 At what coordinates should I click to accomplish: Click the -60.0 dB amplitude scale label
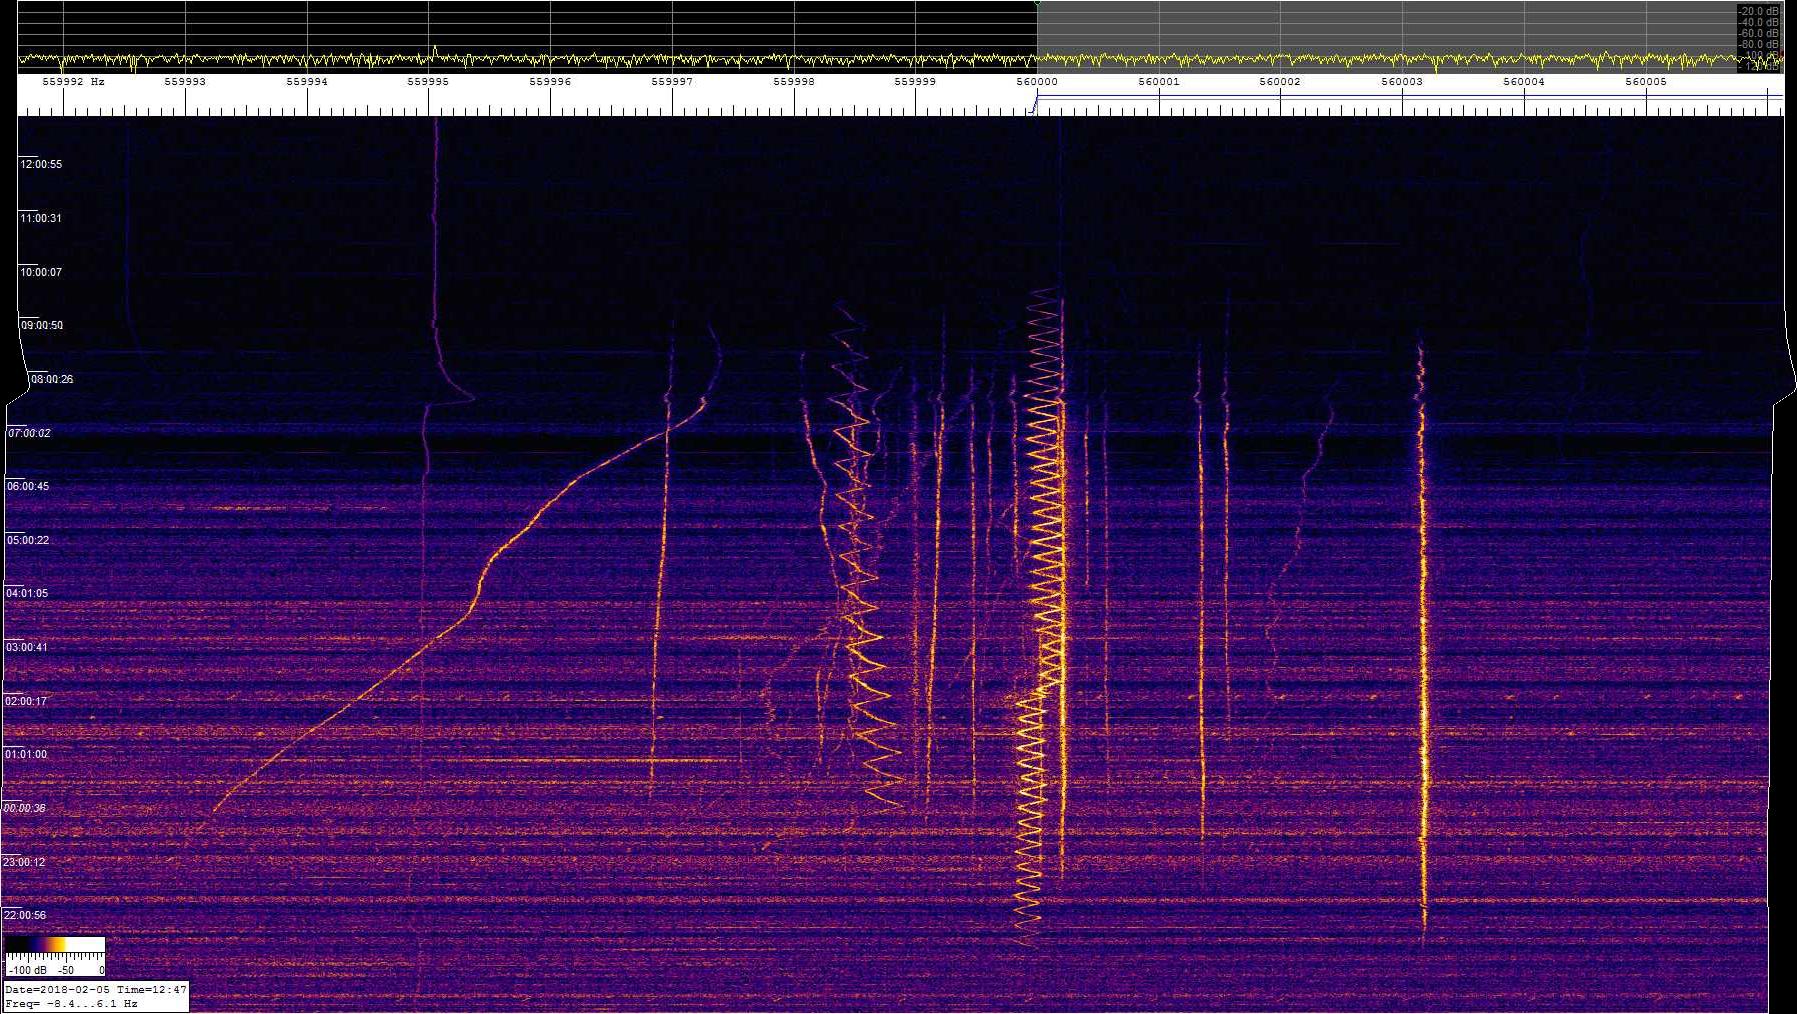(x=1759, y=33)
